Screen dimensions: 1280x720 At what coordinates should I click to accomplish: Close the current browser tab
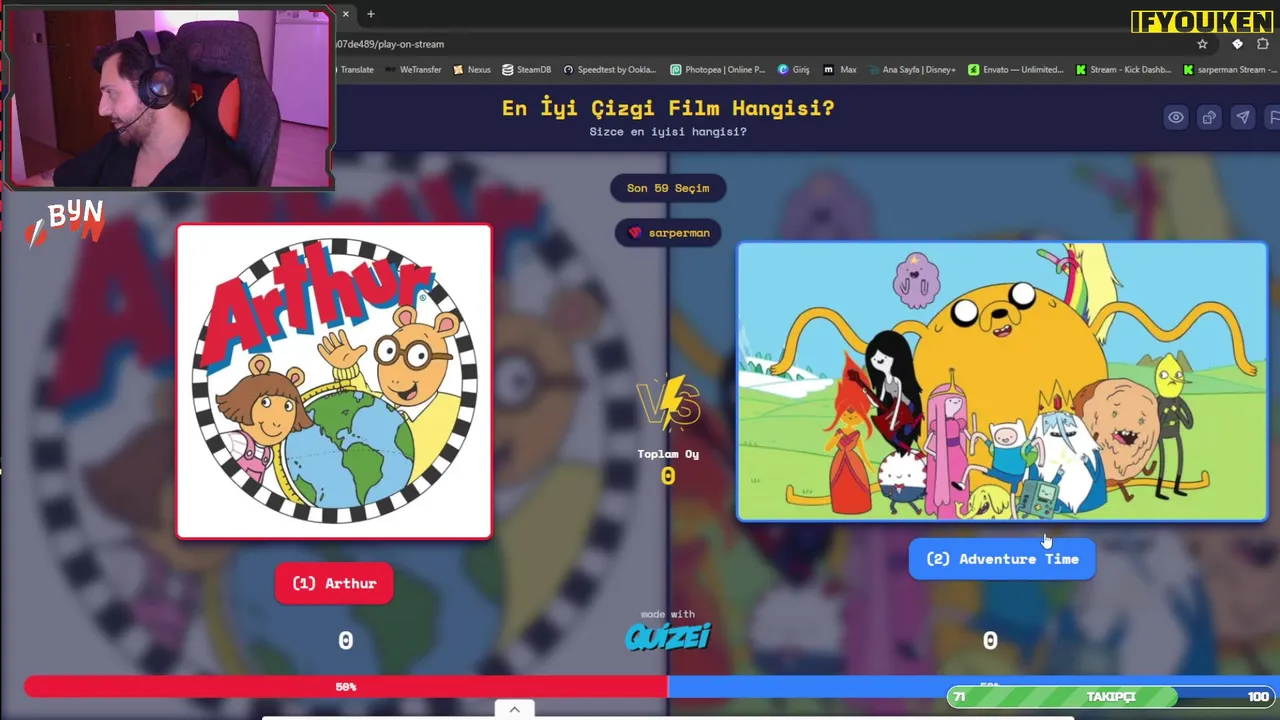(x=346, y=14)
